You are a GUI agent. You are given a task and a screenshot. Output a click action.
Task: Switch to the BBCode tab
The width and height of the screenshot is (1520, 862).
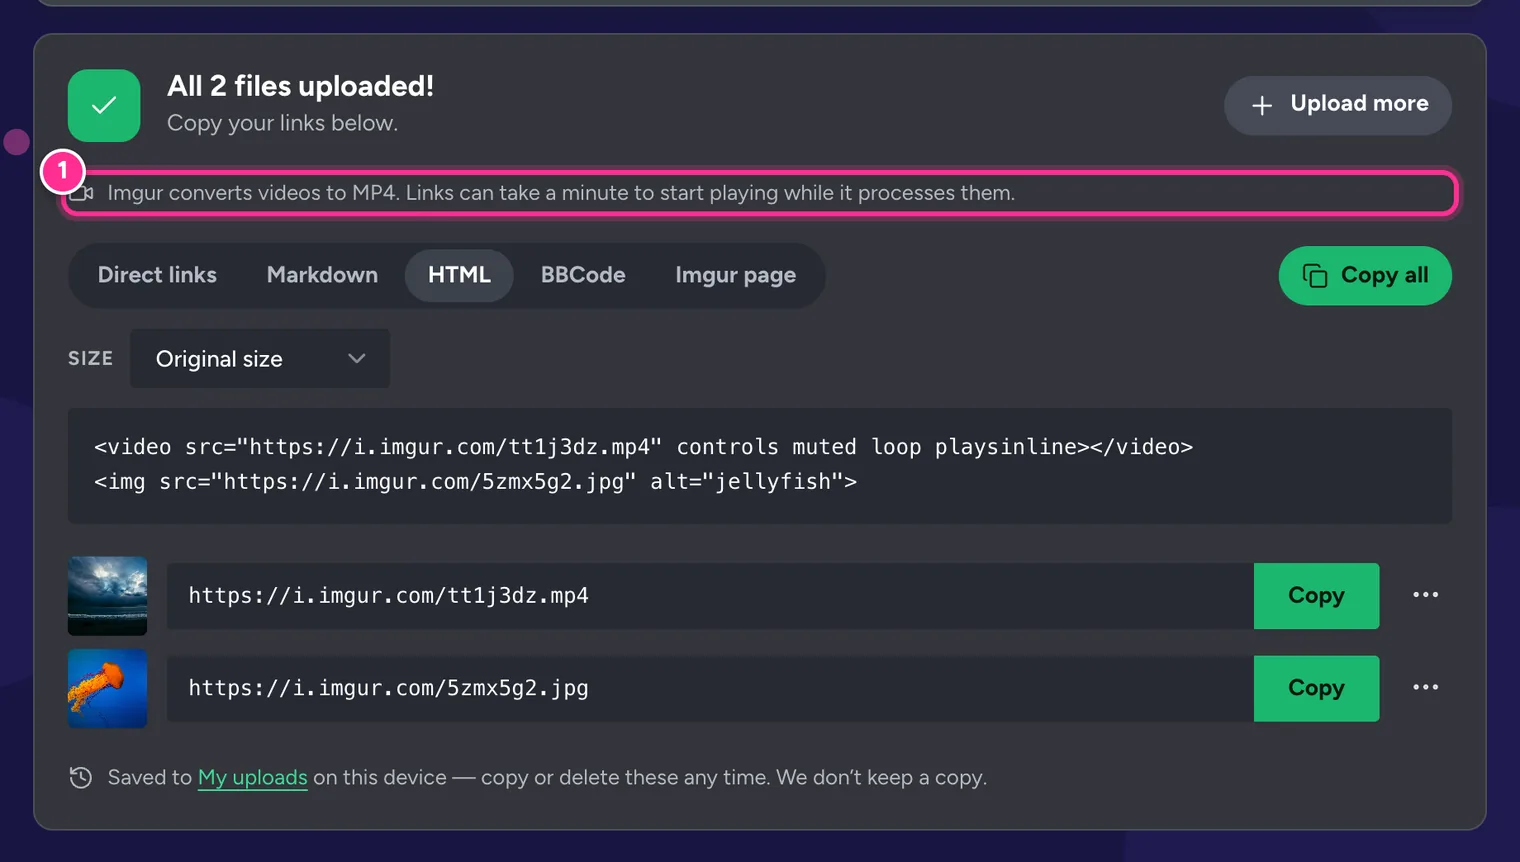coord(583,275)
